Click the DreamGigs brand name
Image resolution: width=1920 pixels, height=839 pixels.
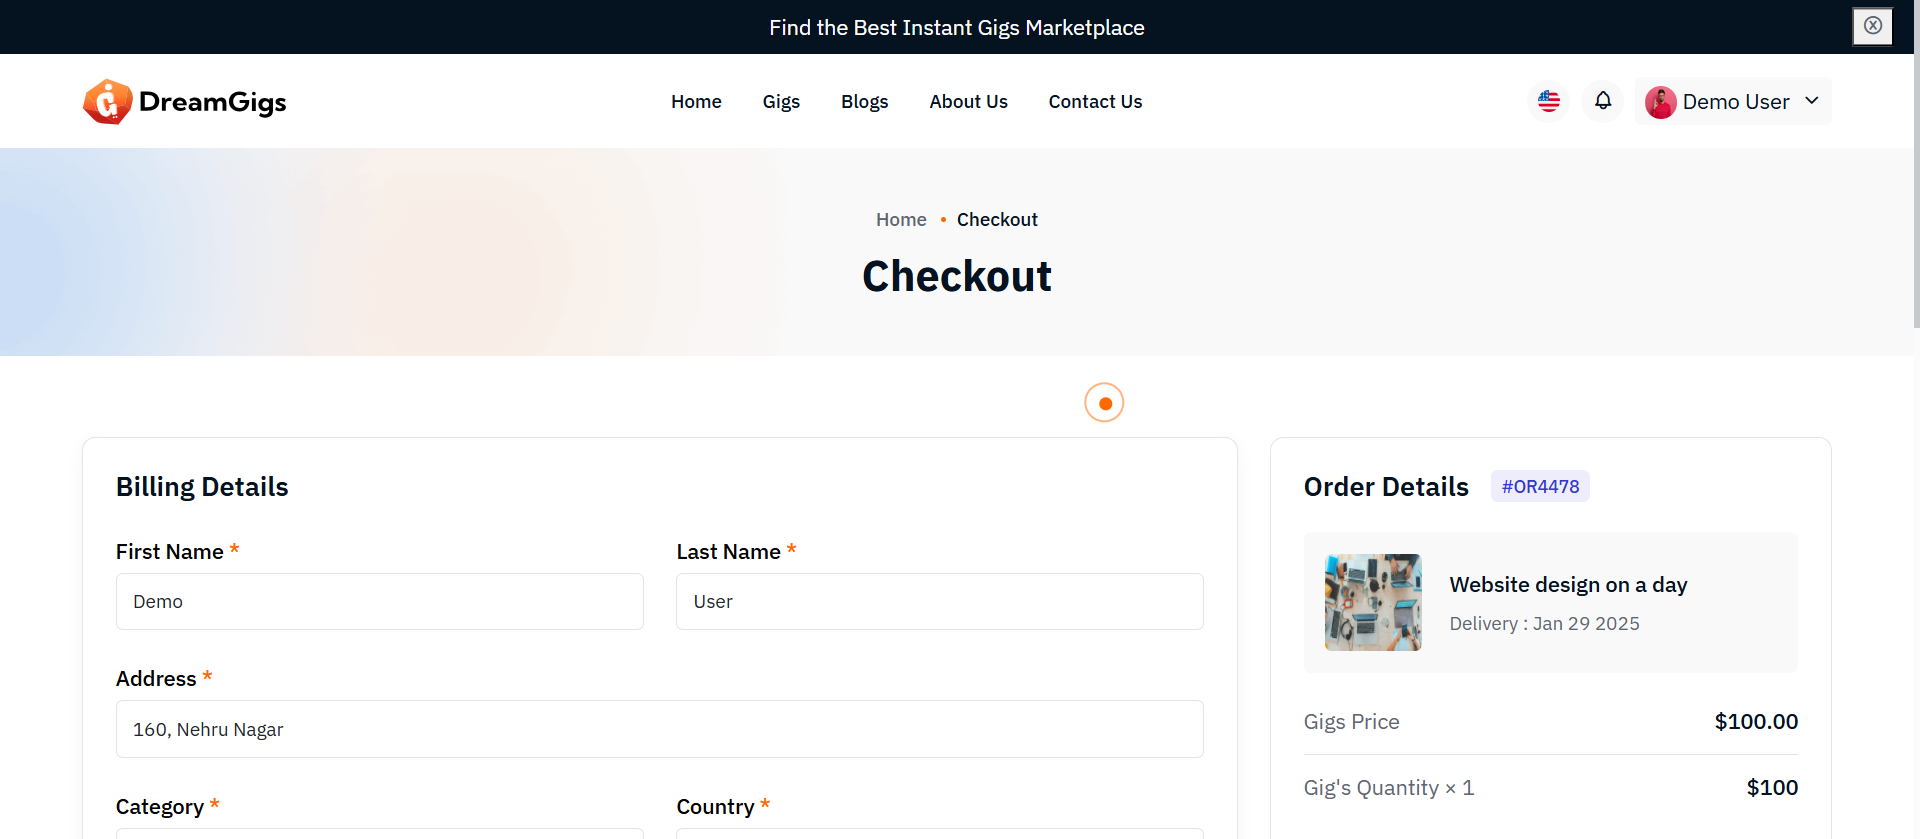[x=213, y=102]
